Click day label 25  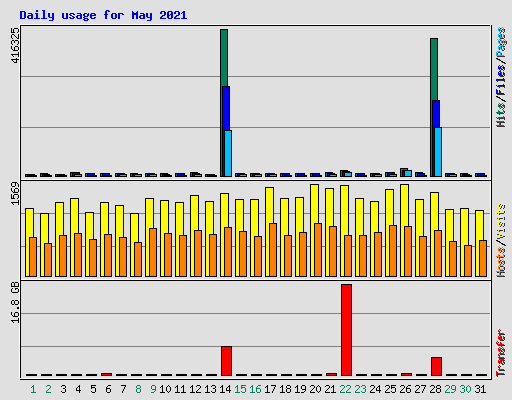coord(390,389)
